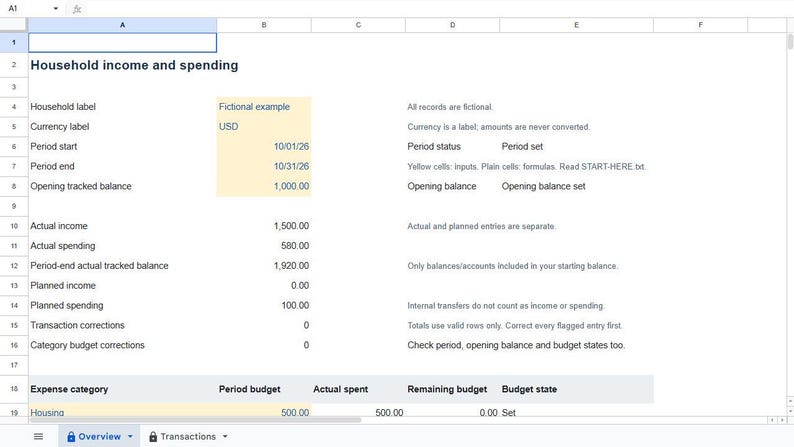Select Period-end balance value 1,920.00

(264, 266)
